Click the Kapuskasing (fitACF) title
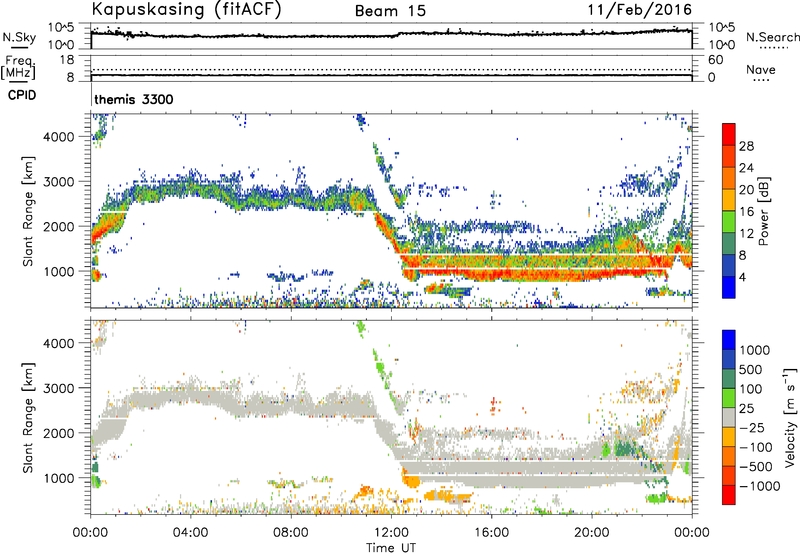The width and height of the screenshot is (800, 554). 186,10
